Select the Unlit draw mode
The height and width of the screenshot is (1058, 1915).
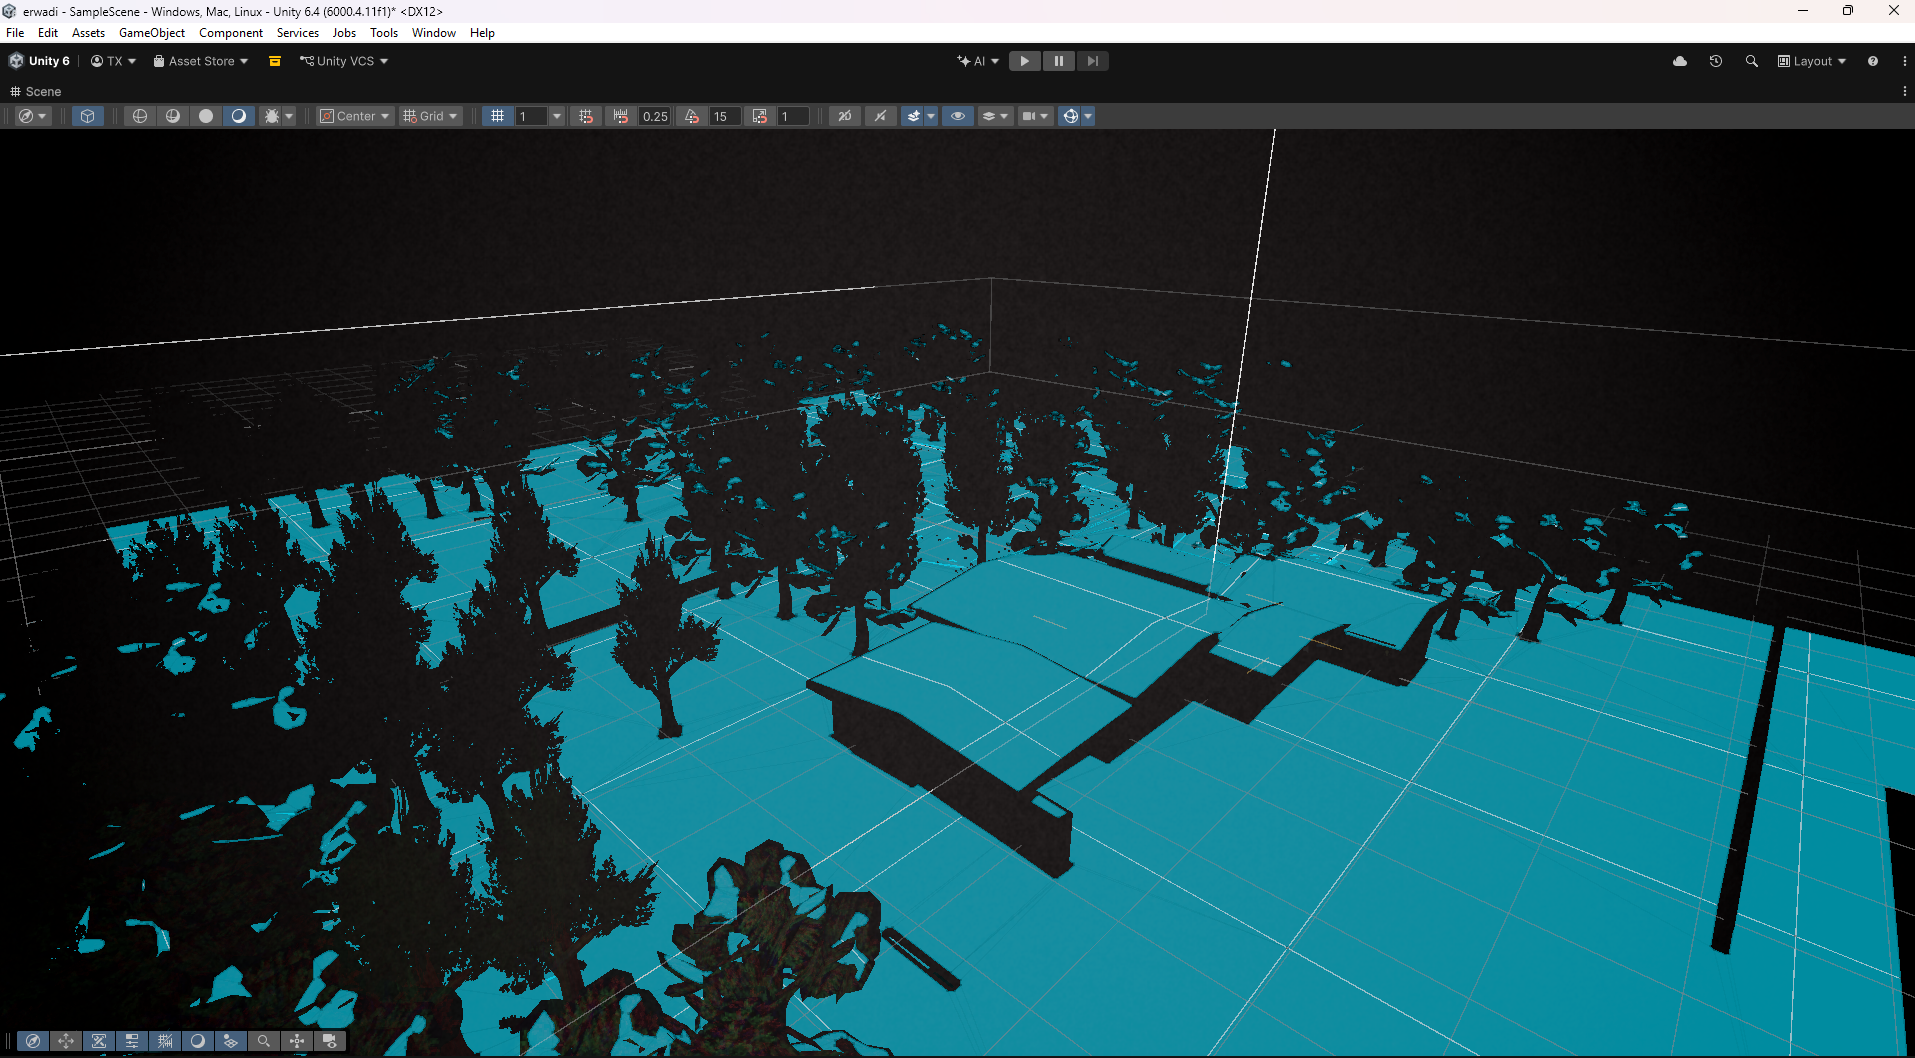click(x=206, y=116)
